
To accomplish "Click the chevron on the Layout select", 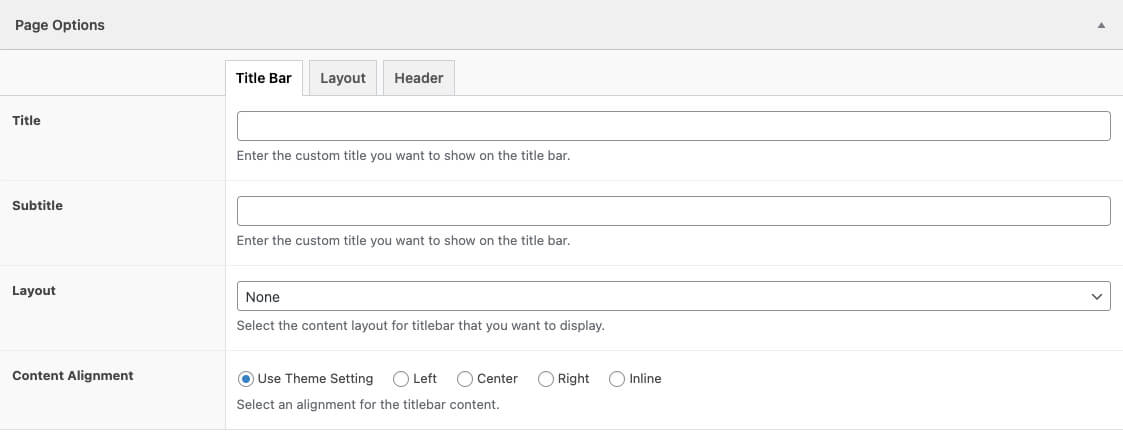I will pyautogui.click(x=1097, y=297).
